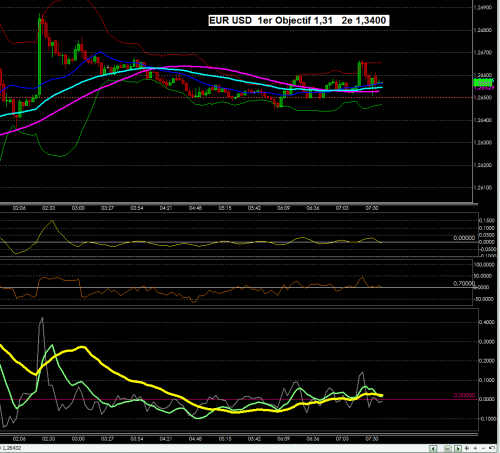Click the 0,00000 label in the first indicator panel

[464, 238]
